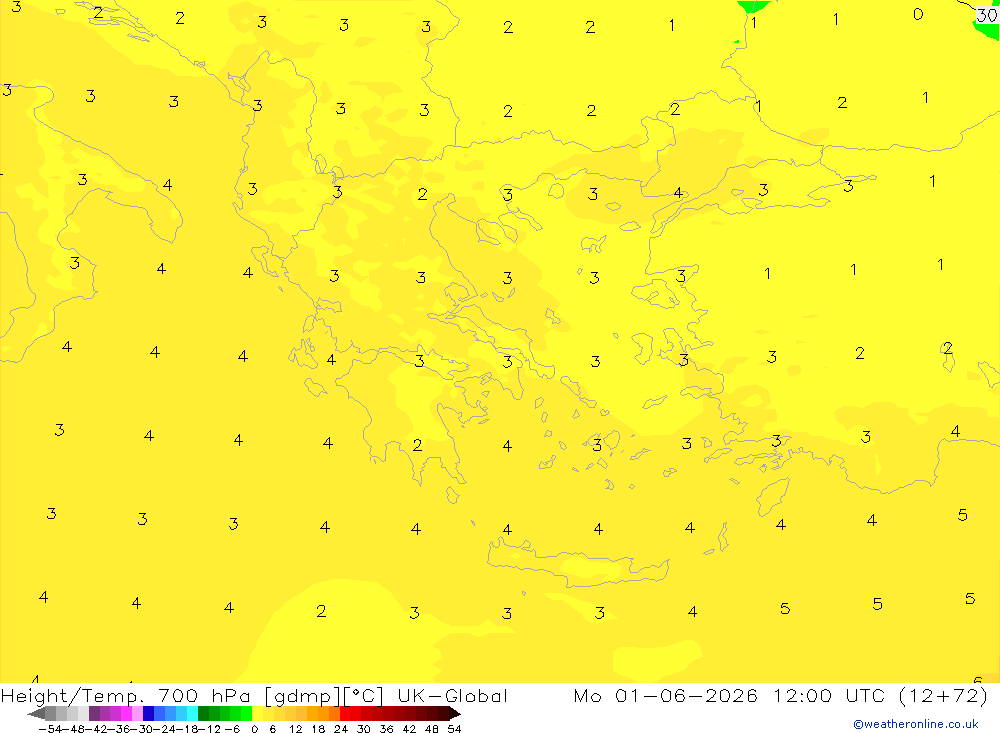
Task: Click the 12 legend scale label
Action: pos(295,729)
